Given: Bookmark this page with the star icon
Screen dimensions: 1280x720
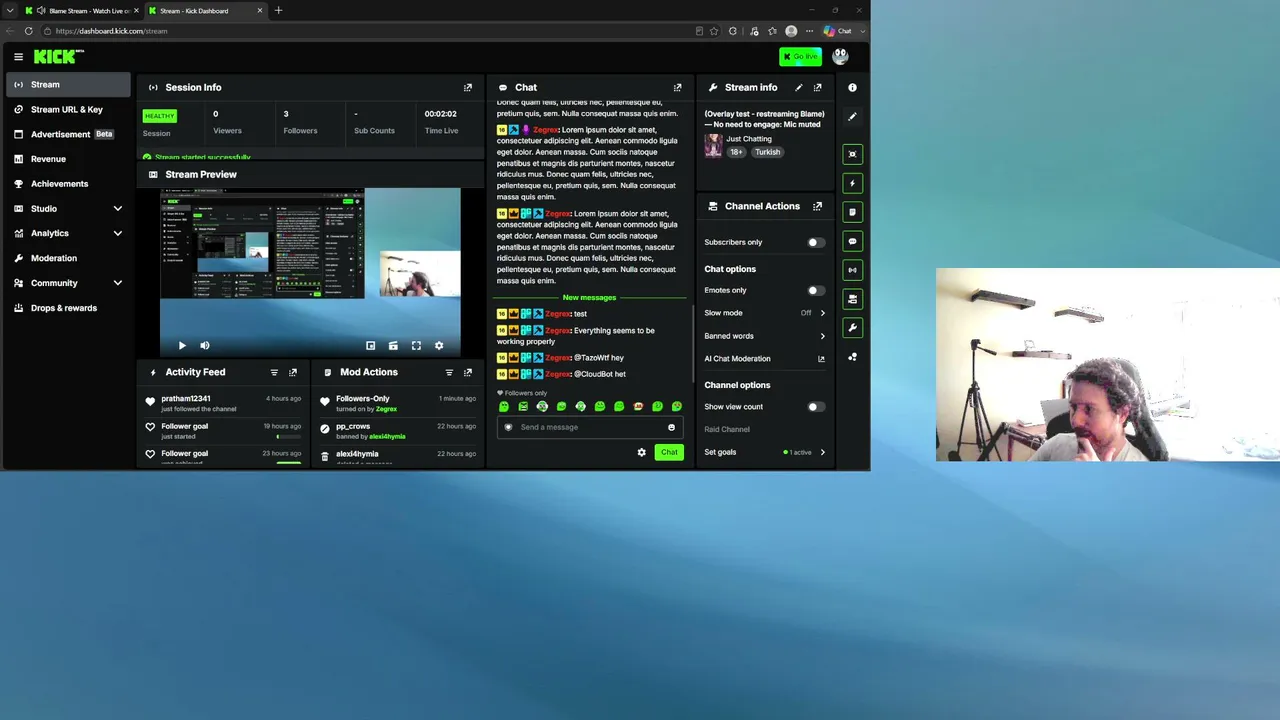Looking at the screenshot, I should [x=714, y=31].
